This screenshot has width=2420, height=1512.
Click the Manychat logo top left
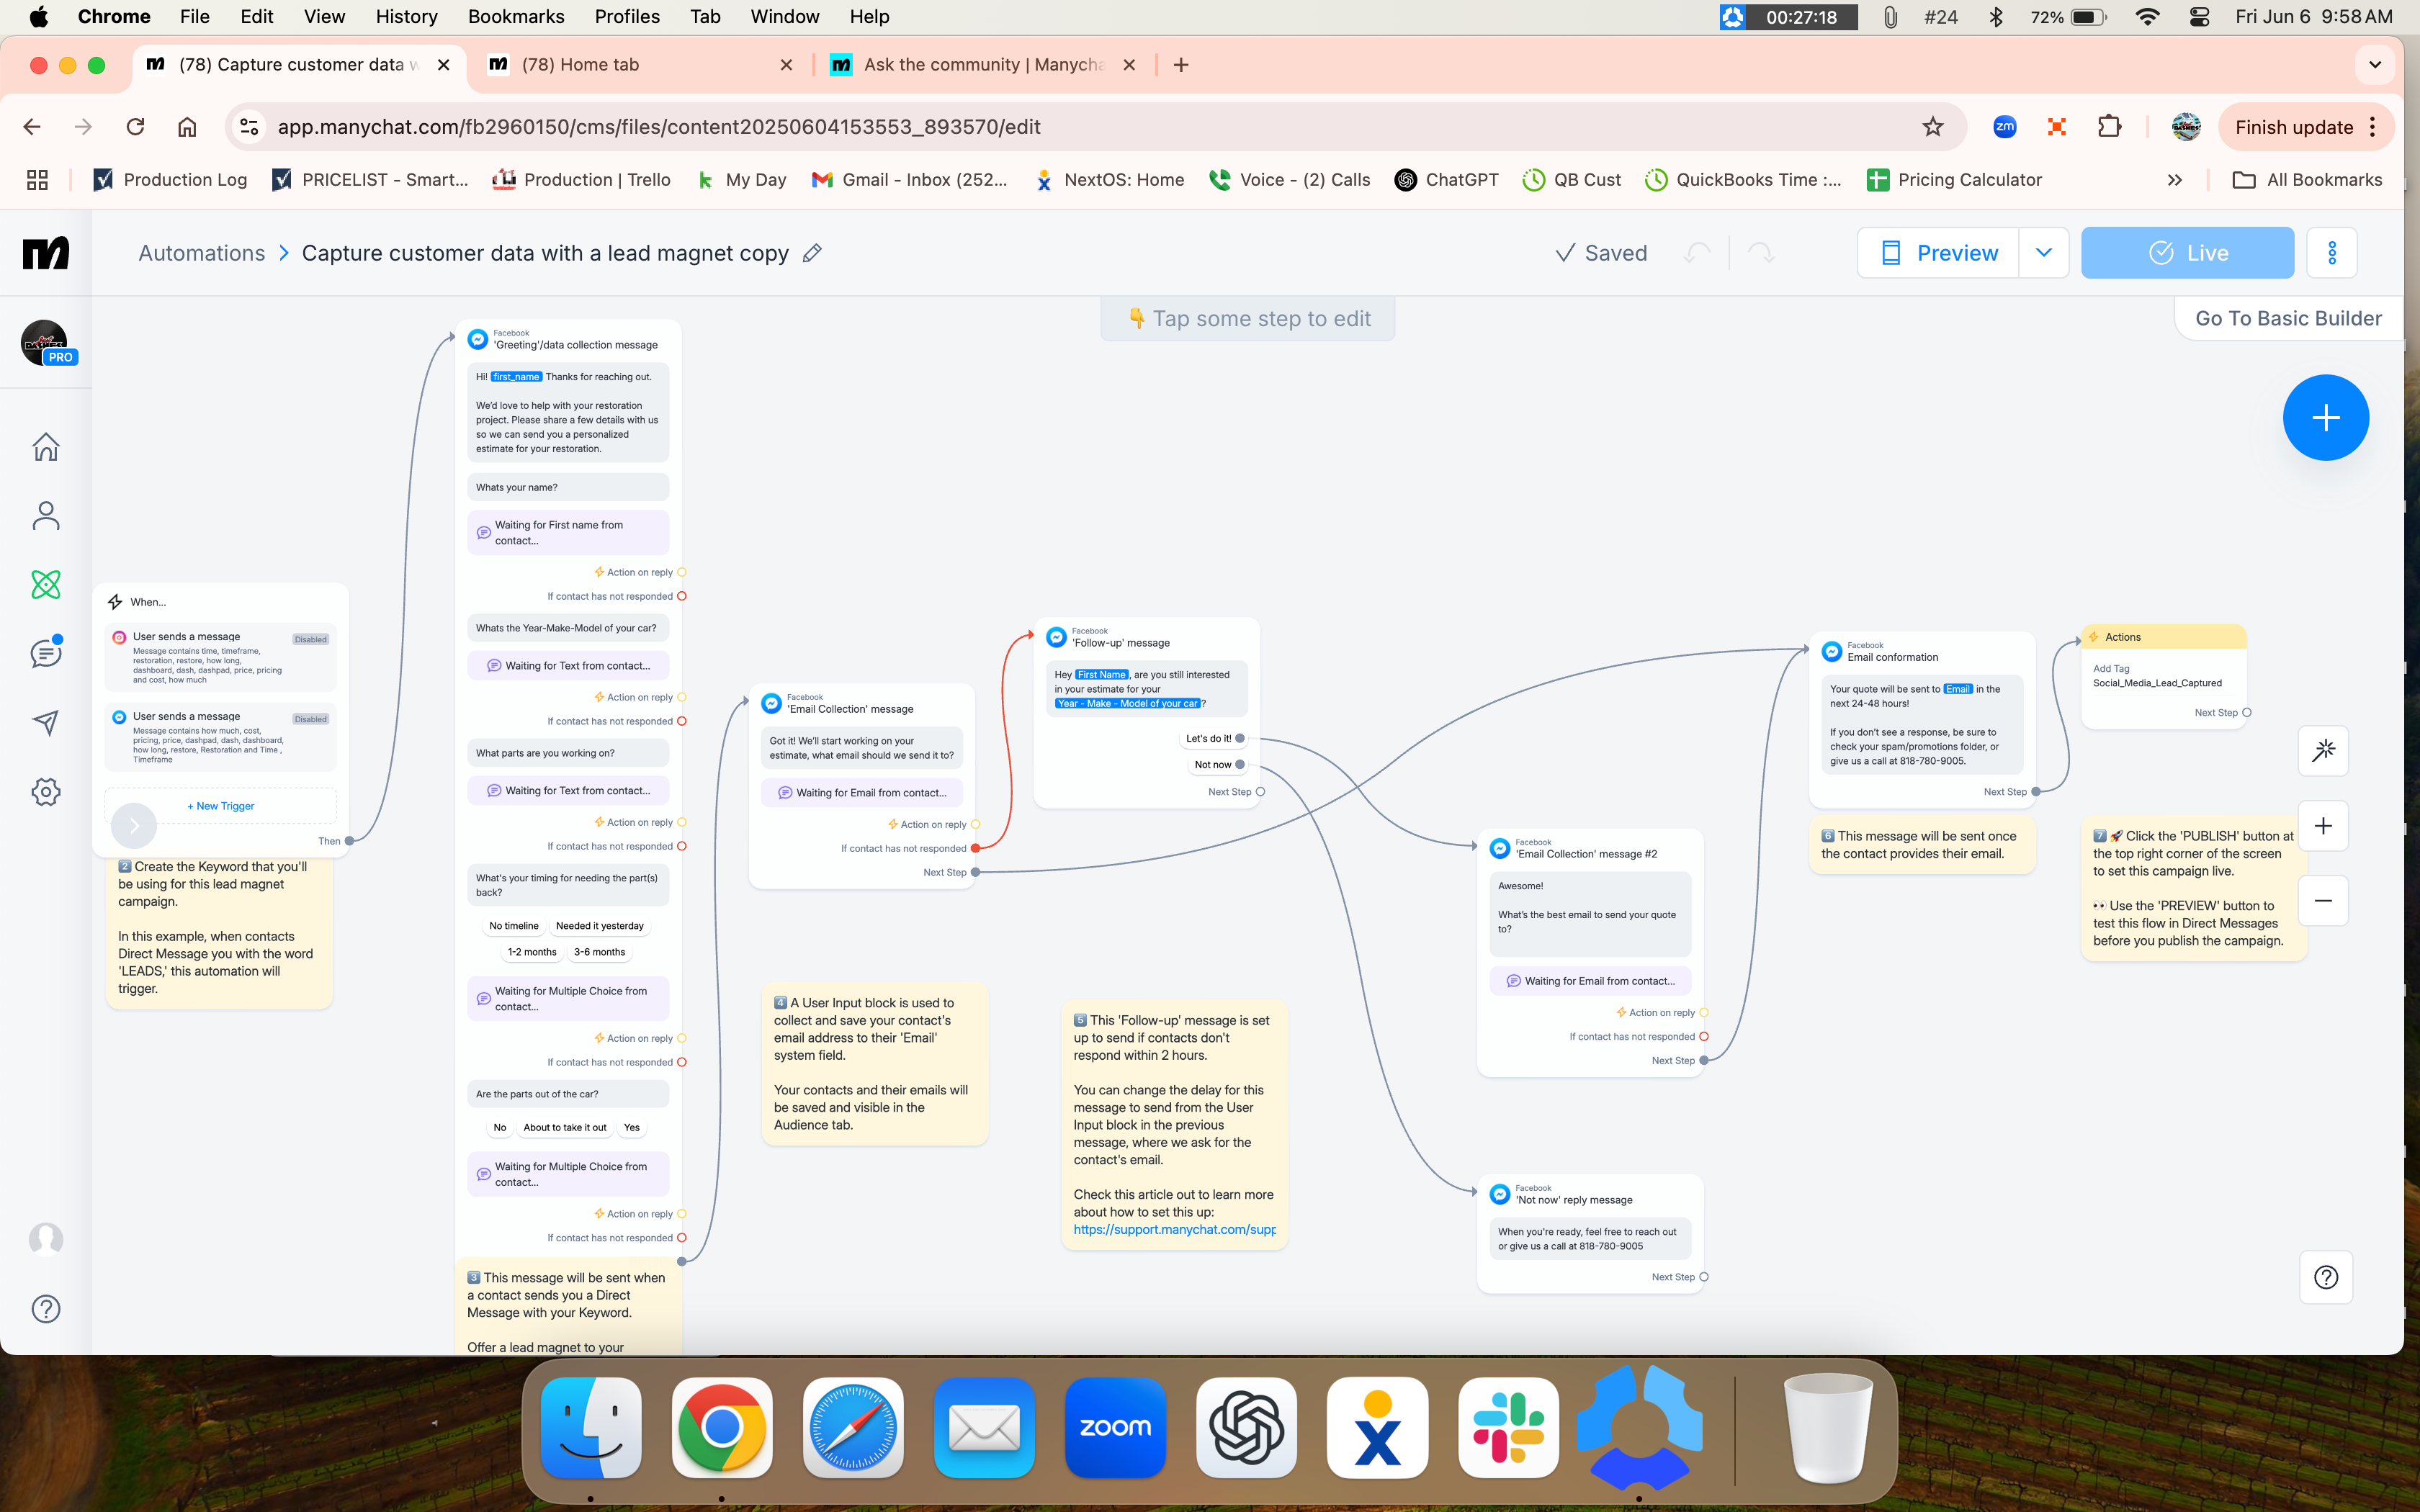click(x=46, y=253)
